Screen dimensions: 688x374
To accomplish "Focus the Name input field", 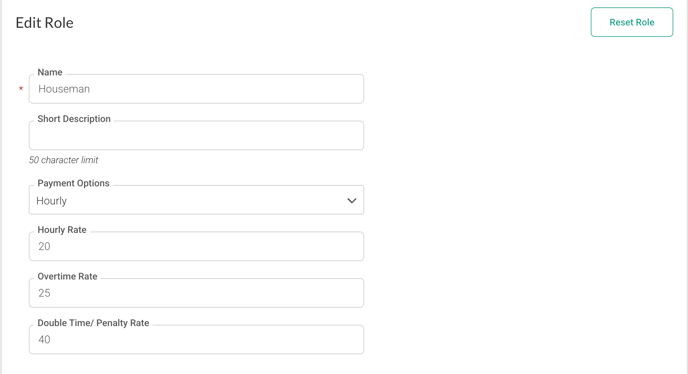I will tap(196, 89).
